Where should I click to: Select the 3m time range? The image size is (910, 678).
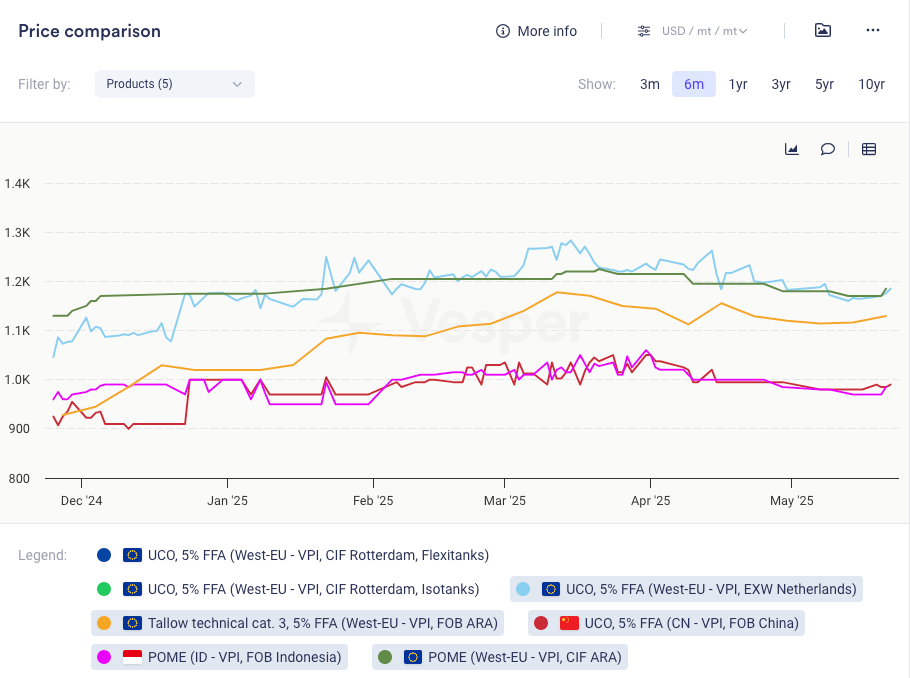tap(650, 84)
